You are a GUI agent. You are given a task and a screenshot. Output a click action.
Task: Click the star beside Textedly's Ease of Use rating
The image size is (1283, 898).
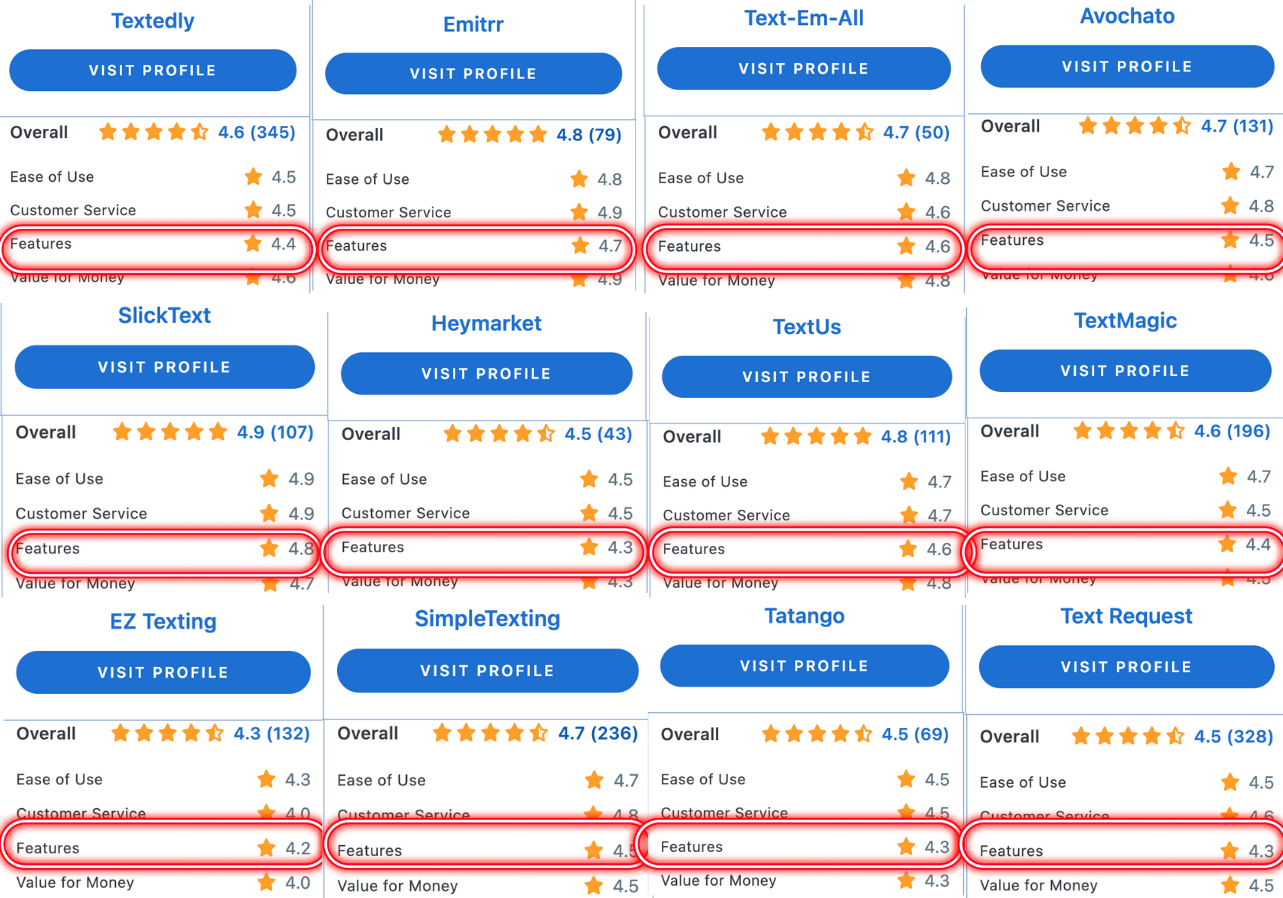252,177
